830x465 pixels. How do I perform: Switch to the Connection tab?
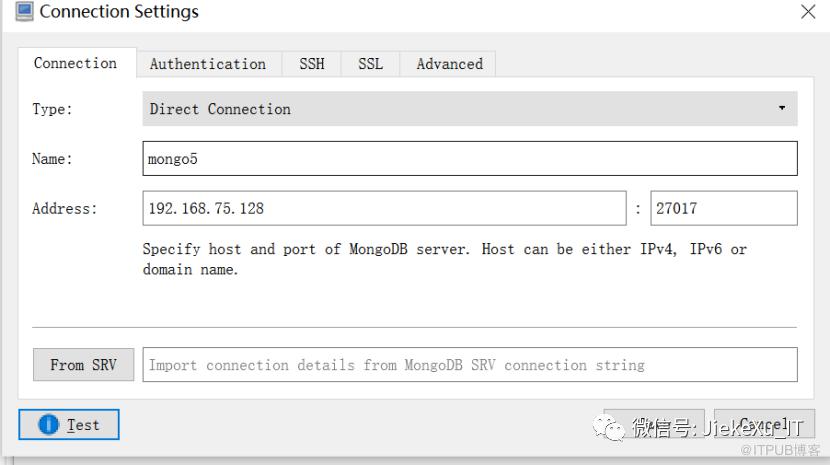75,63
